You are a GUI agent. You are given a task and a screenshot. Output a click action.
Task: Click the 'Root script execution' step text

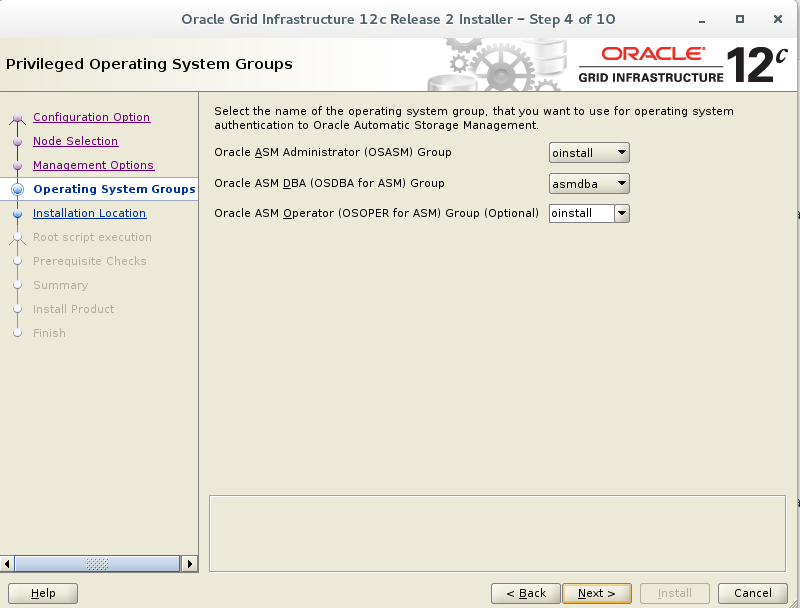coord(92,237)
